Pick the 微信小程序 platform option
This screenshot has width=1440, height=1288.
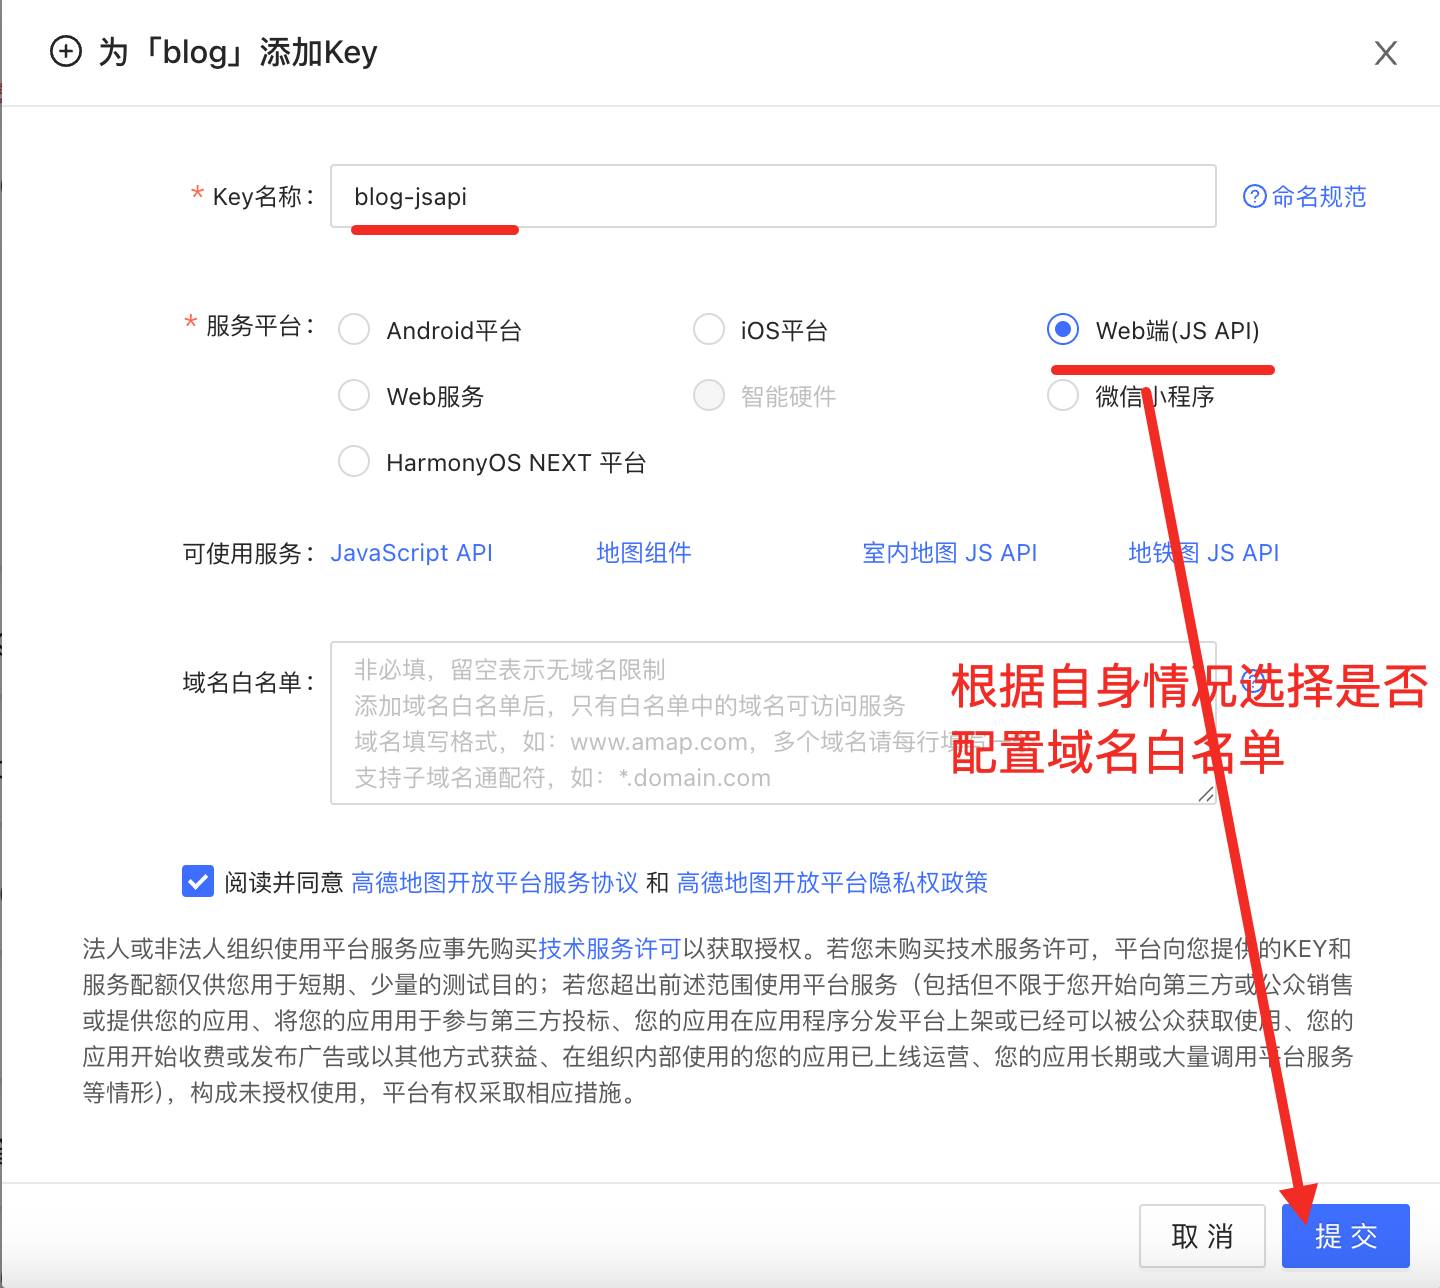pyautogui.click(x=1063, y=396)
